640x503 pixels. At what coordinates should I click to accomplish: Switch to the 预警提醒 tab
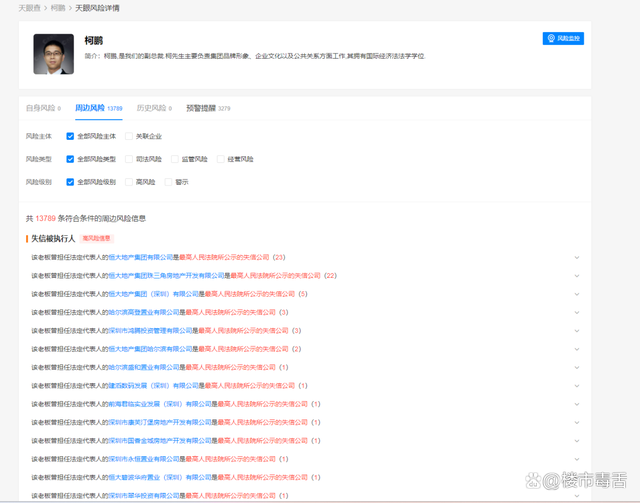click(x=208, y=108)
